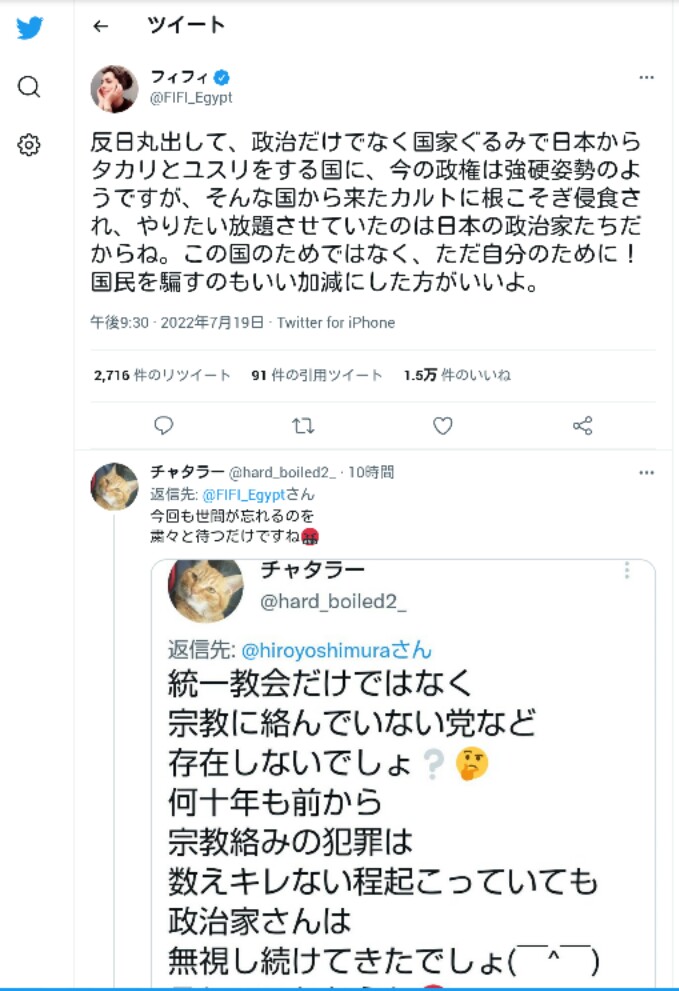679x991 pixels.
Task: Reply to FIFI's tweet via speech bubble icon
Action: (163, 425)
